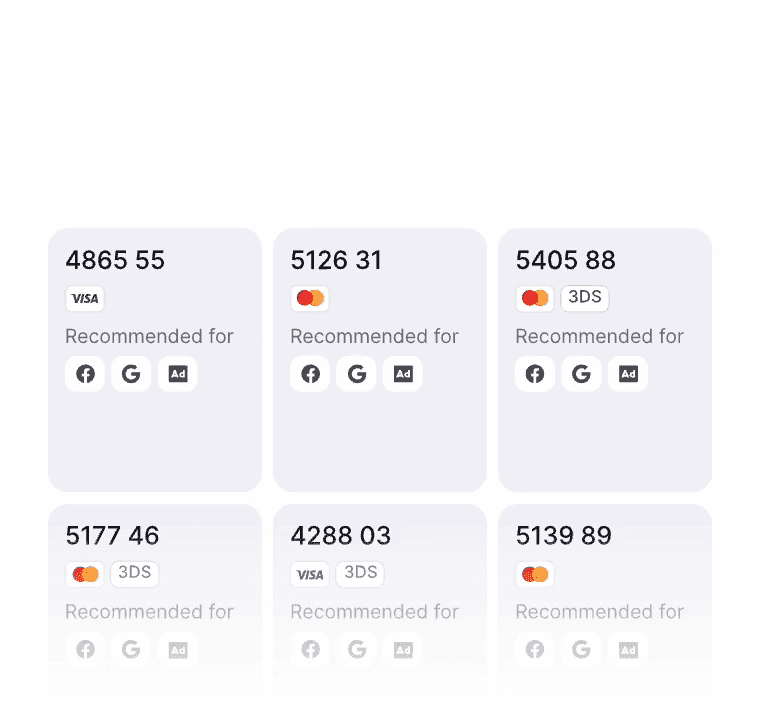Click Google icon on card 5405 88
760x720 pixels.
(581, 374)
